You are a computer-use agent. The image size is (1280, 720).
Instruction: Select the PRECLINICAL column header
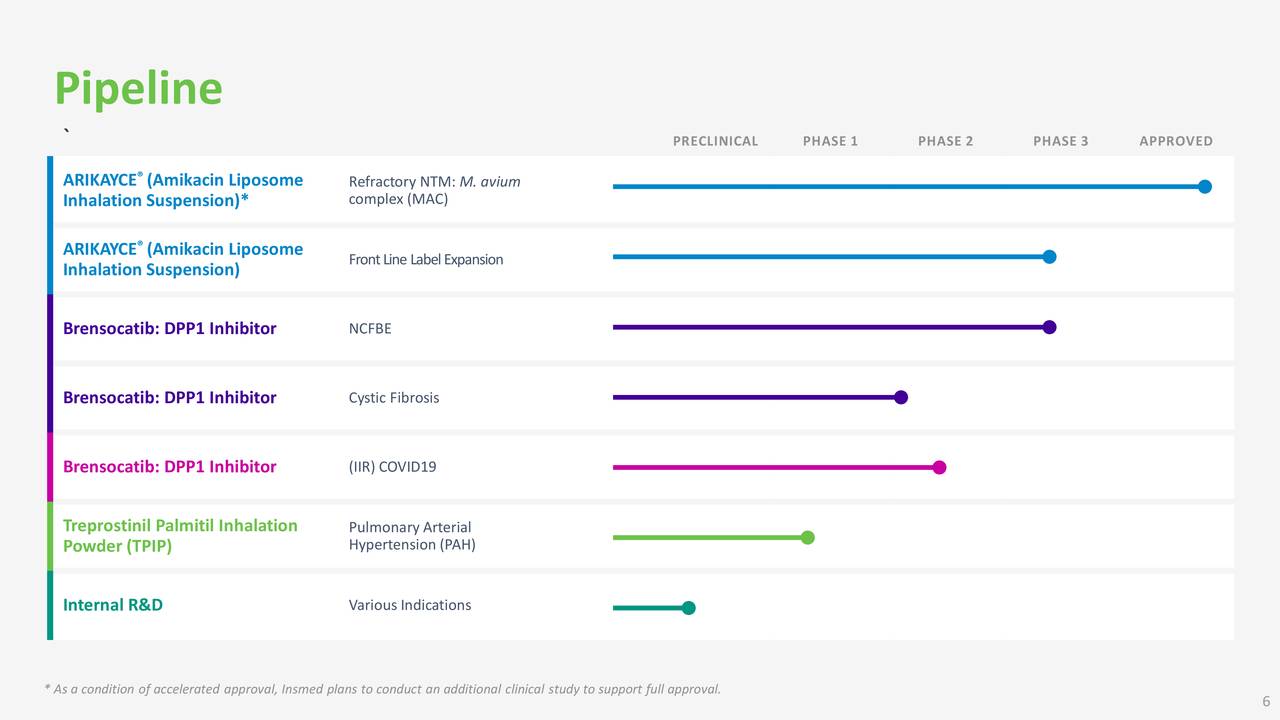tap(715, 141)
